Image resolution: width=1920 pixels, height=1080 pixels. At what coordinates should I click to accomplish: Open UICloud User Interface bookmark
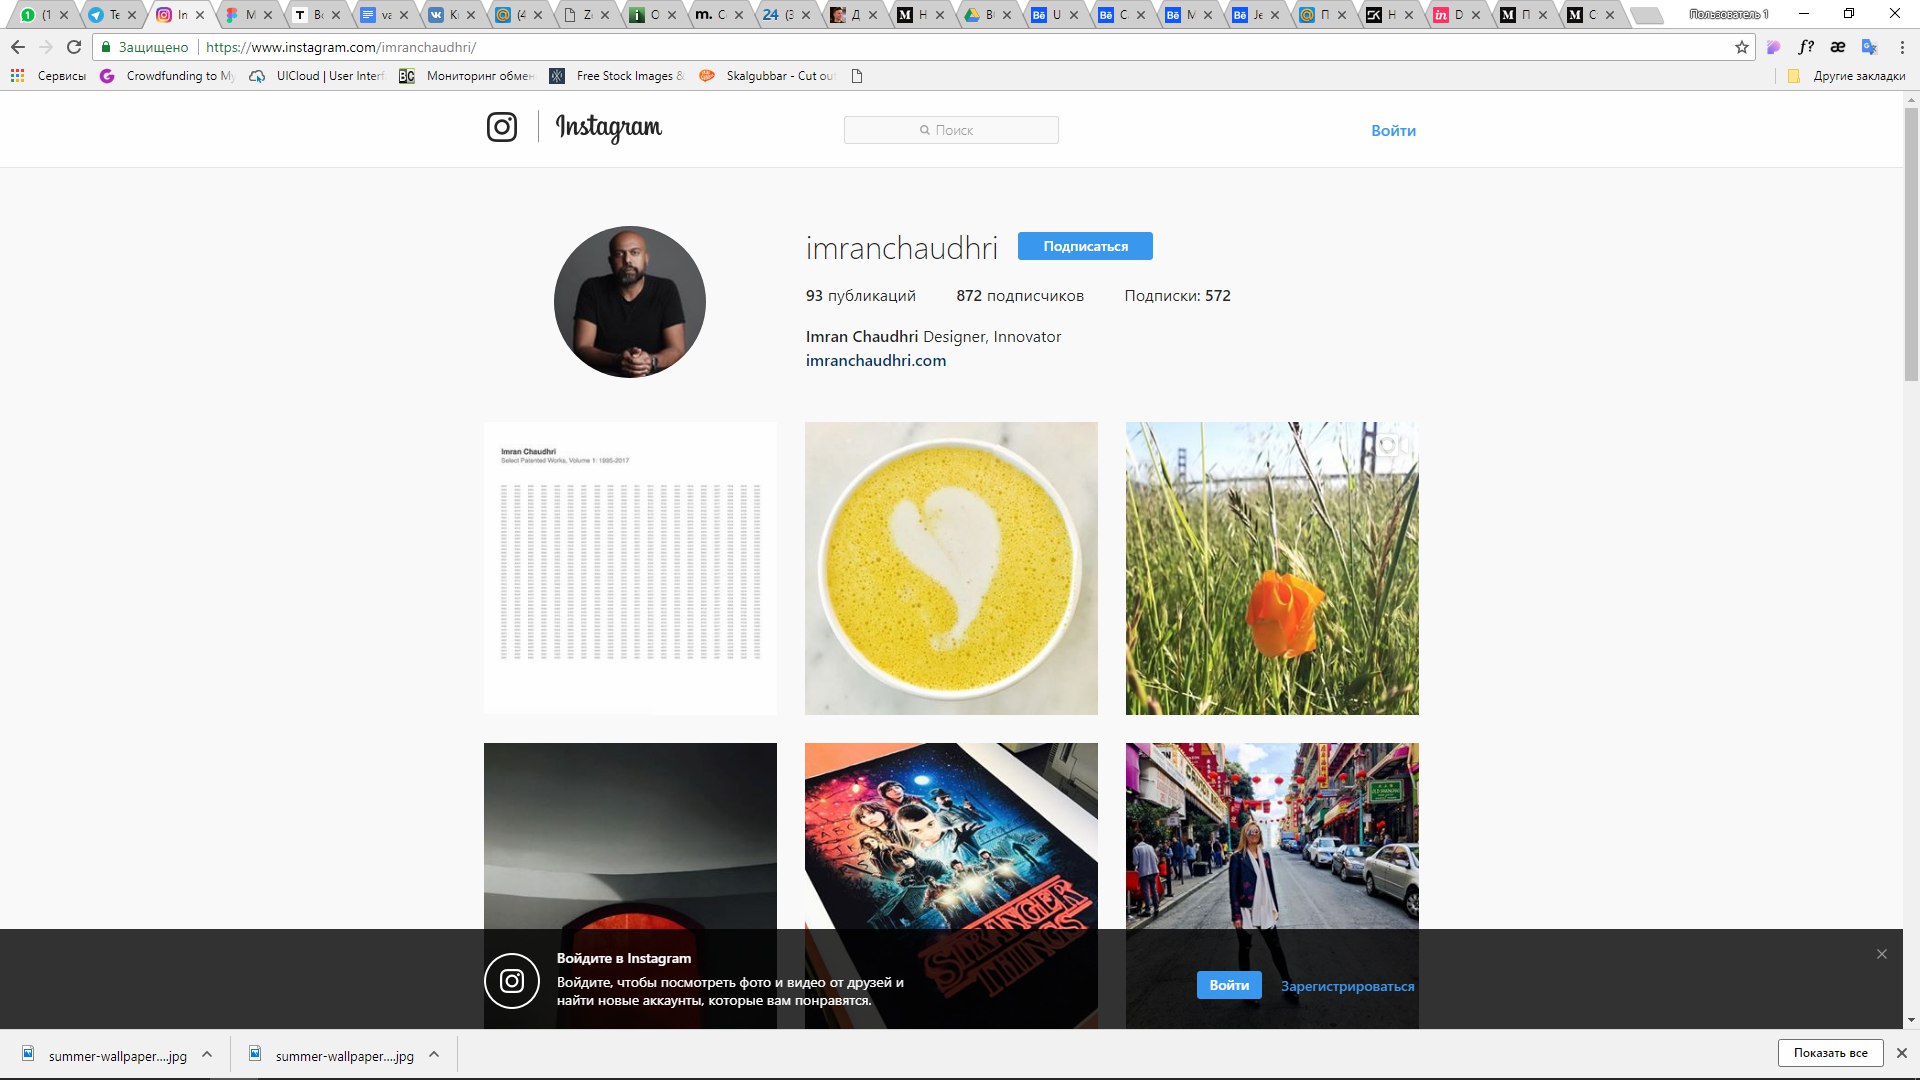point(317,76)
